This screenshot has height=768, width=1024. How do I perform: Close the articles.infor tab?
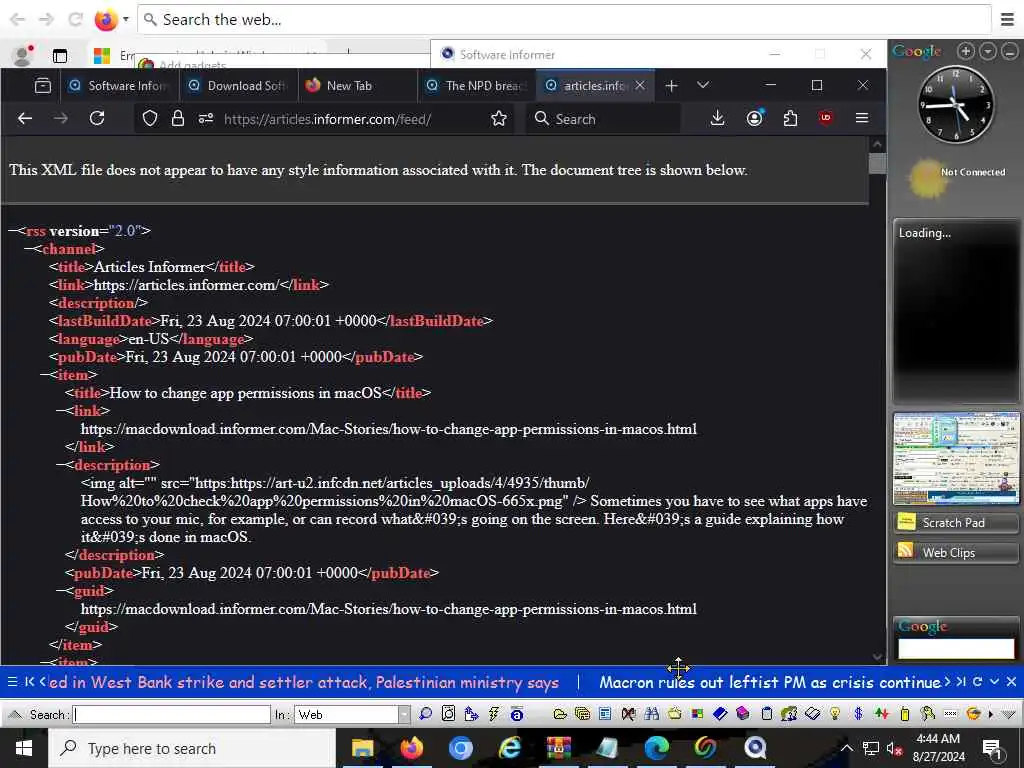click(640, 86)
